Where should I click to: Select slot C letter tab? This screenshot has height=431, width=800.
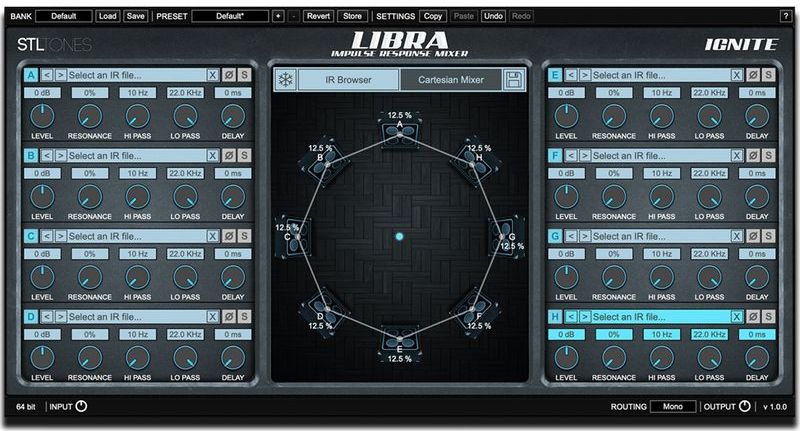point(31,236)
